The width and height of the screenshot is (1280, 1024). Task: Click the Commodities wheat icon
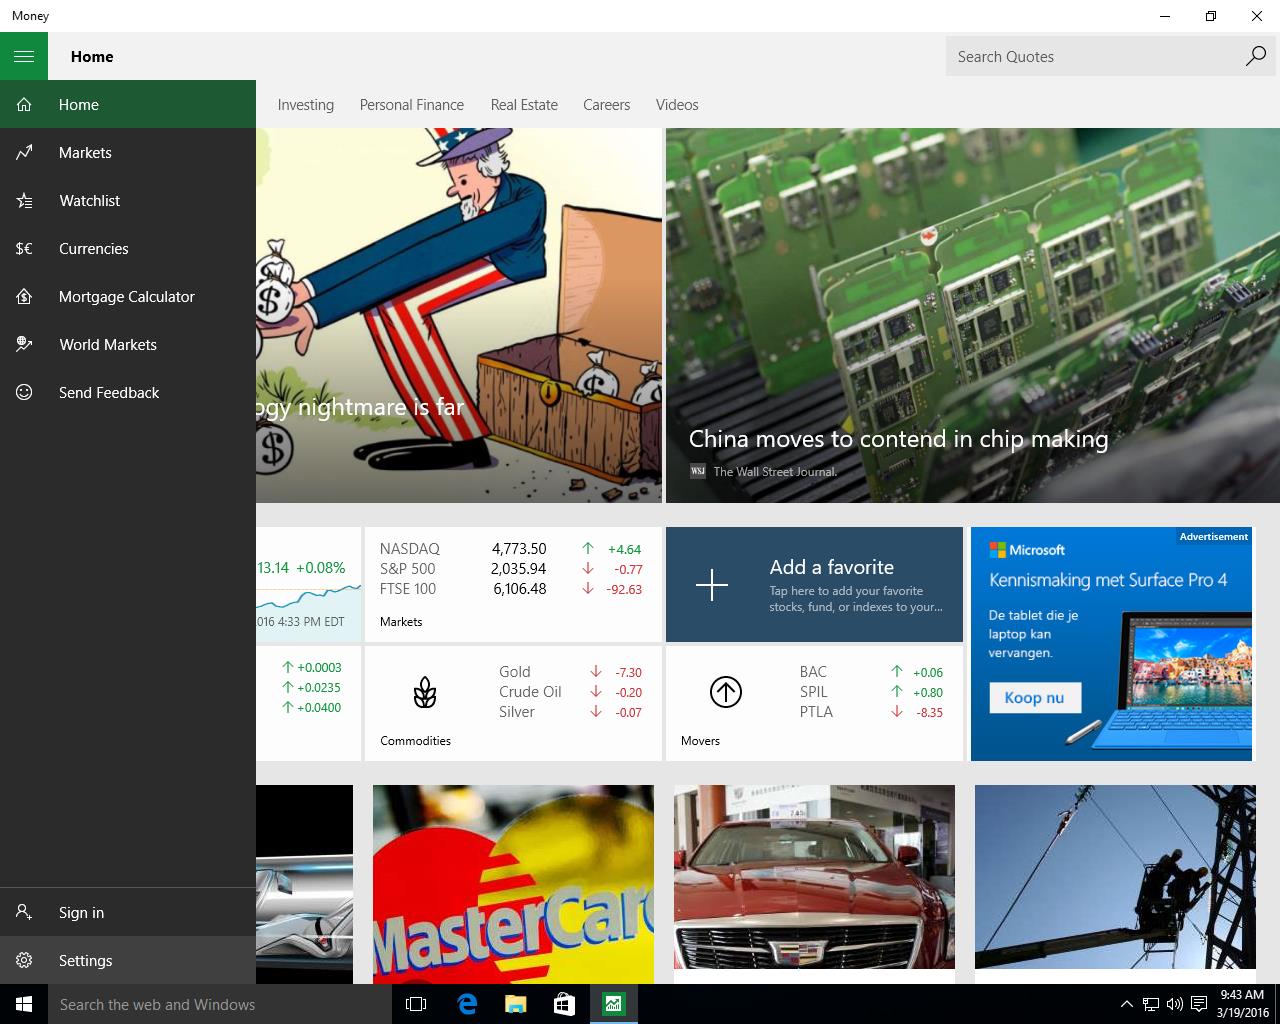point(425,692)
